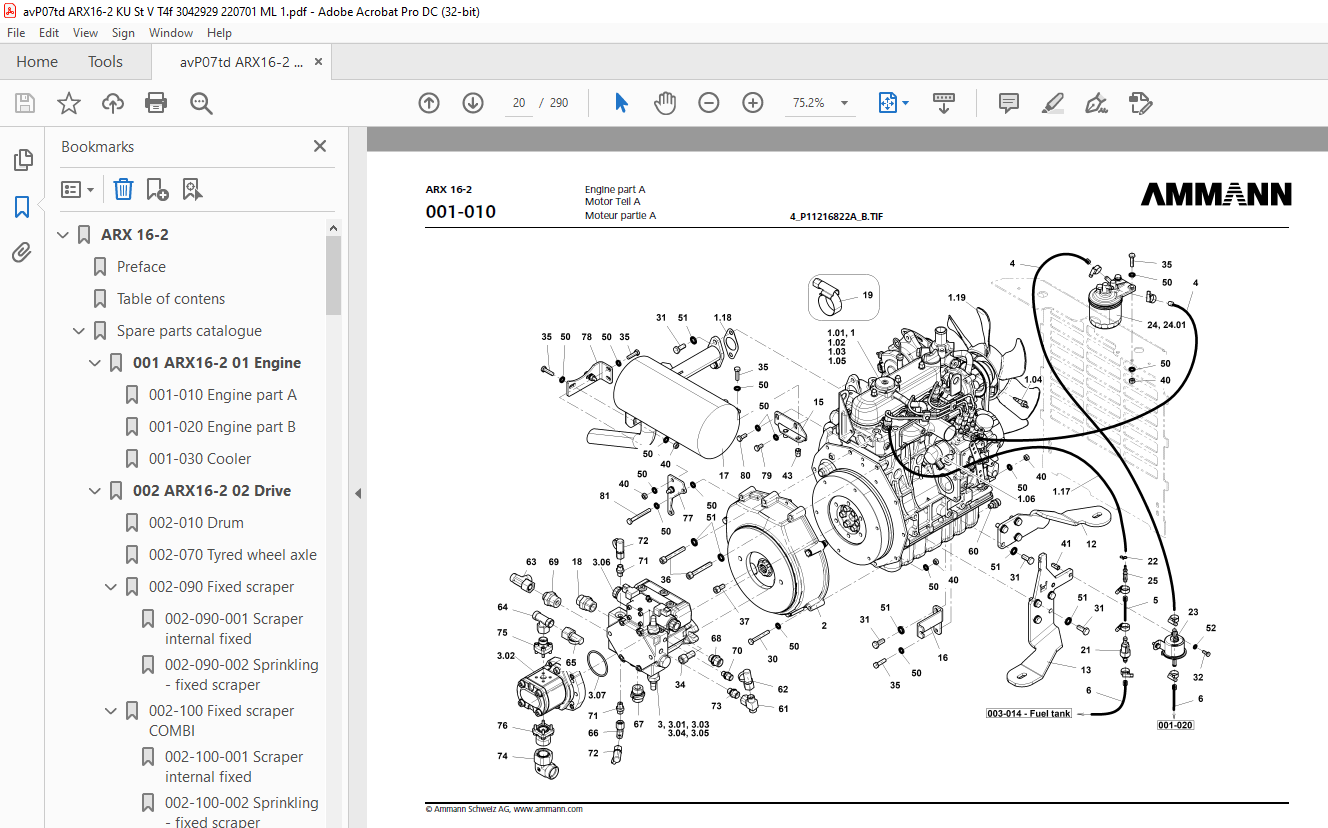
Task: Activate the hand pan tool
Action: point(665,103)
